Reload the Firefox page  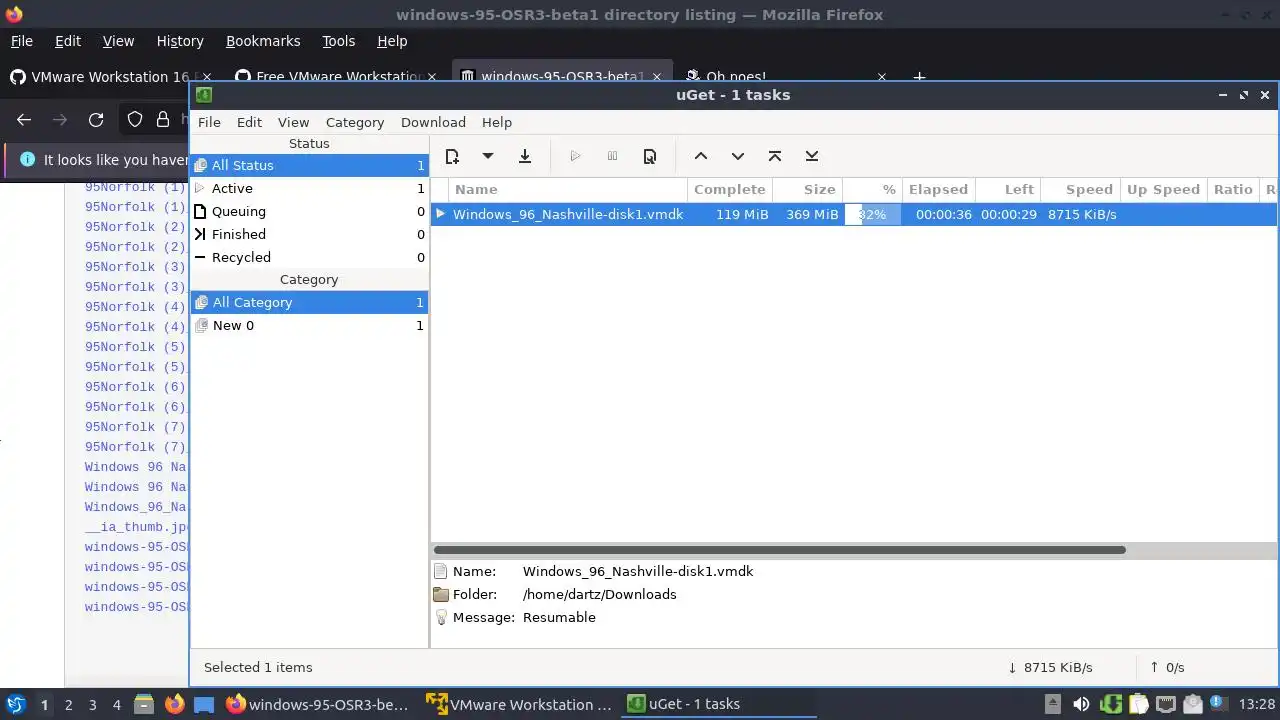coord(96,119)
